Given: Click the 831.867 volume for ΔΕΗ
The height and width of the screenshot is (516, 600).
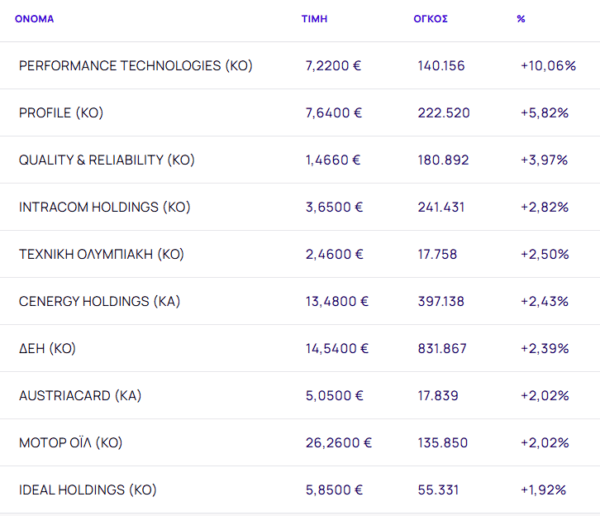Looking at the screenshot, I should pyautogui.click(x=444, y=348).
